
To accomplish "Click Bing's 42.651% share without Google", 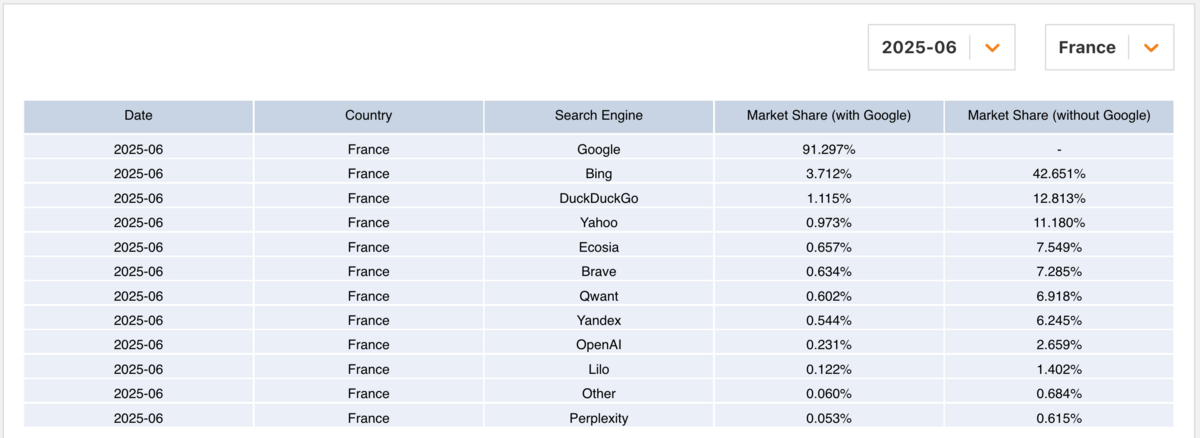I will [x=1059, y=174].
